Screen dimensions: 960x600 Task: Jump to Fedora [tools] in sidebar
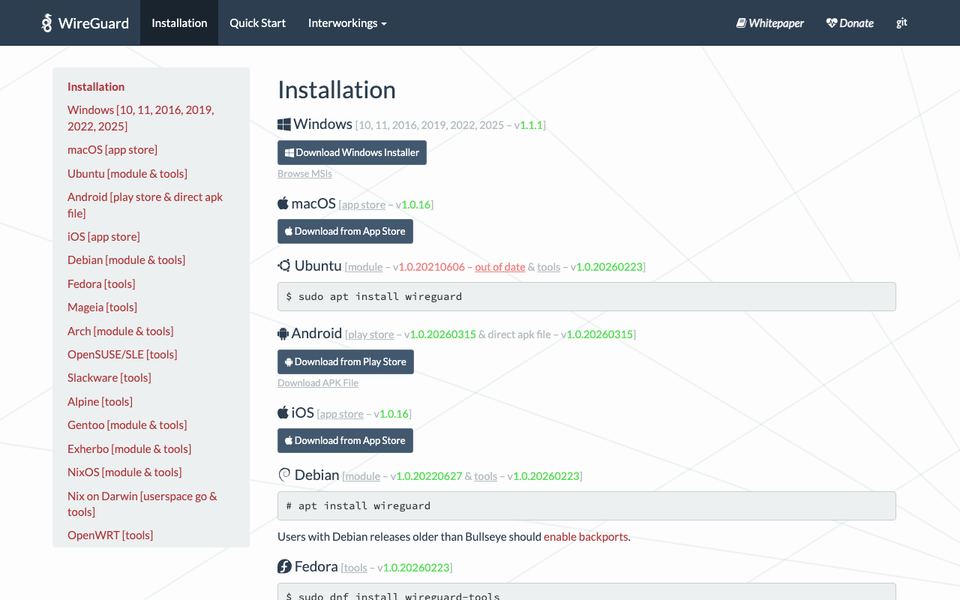tap(101, 284)
